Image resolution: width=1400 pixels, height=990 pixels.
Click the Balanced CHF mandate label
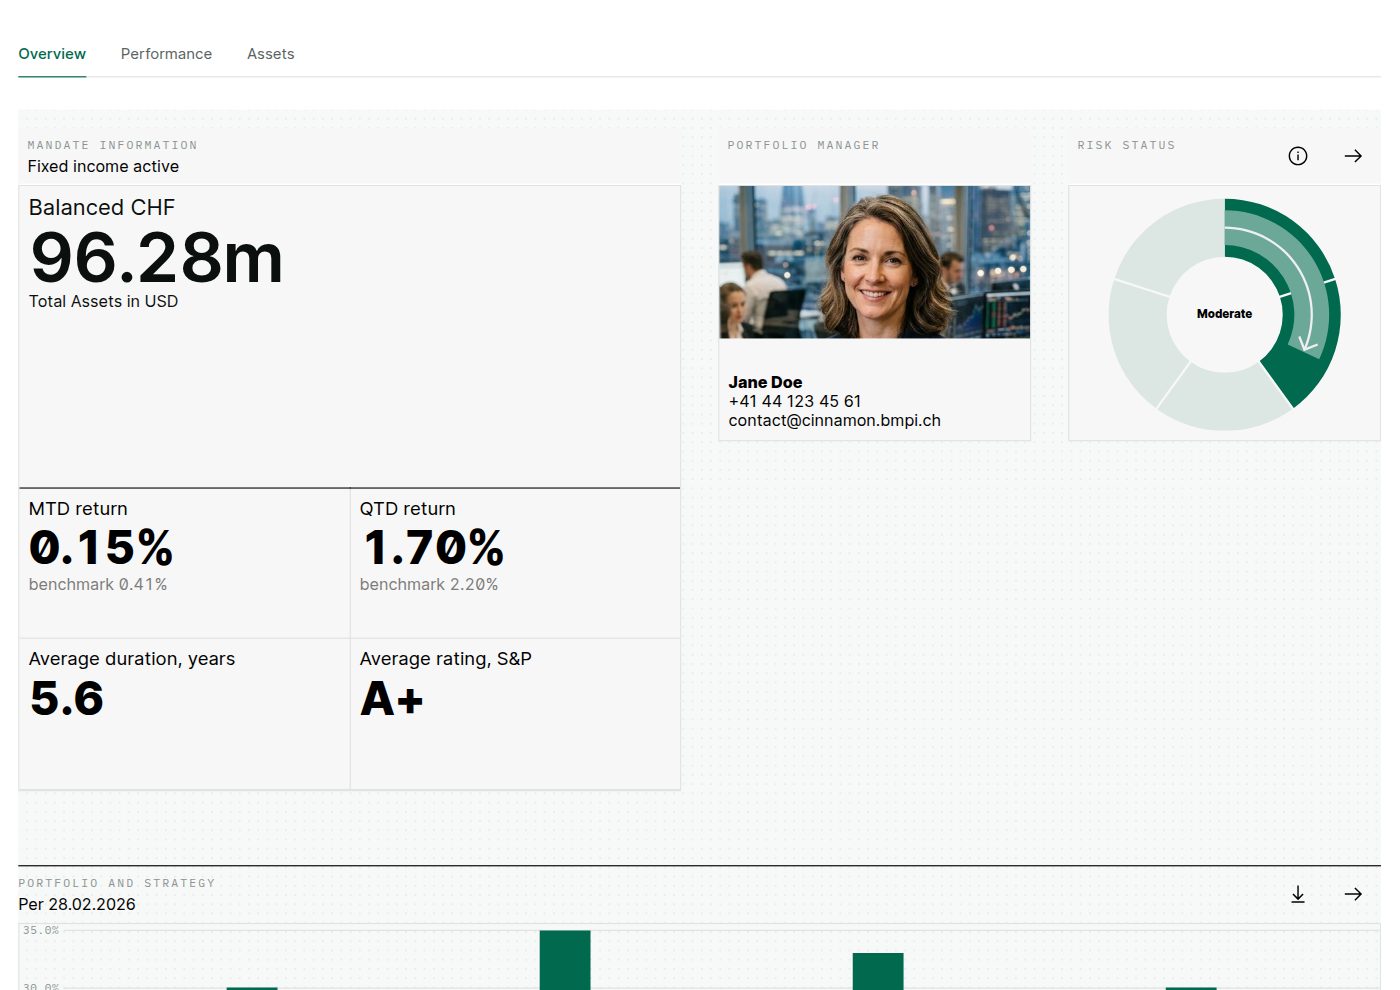(x=102, y=208)
